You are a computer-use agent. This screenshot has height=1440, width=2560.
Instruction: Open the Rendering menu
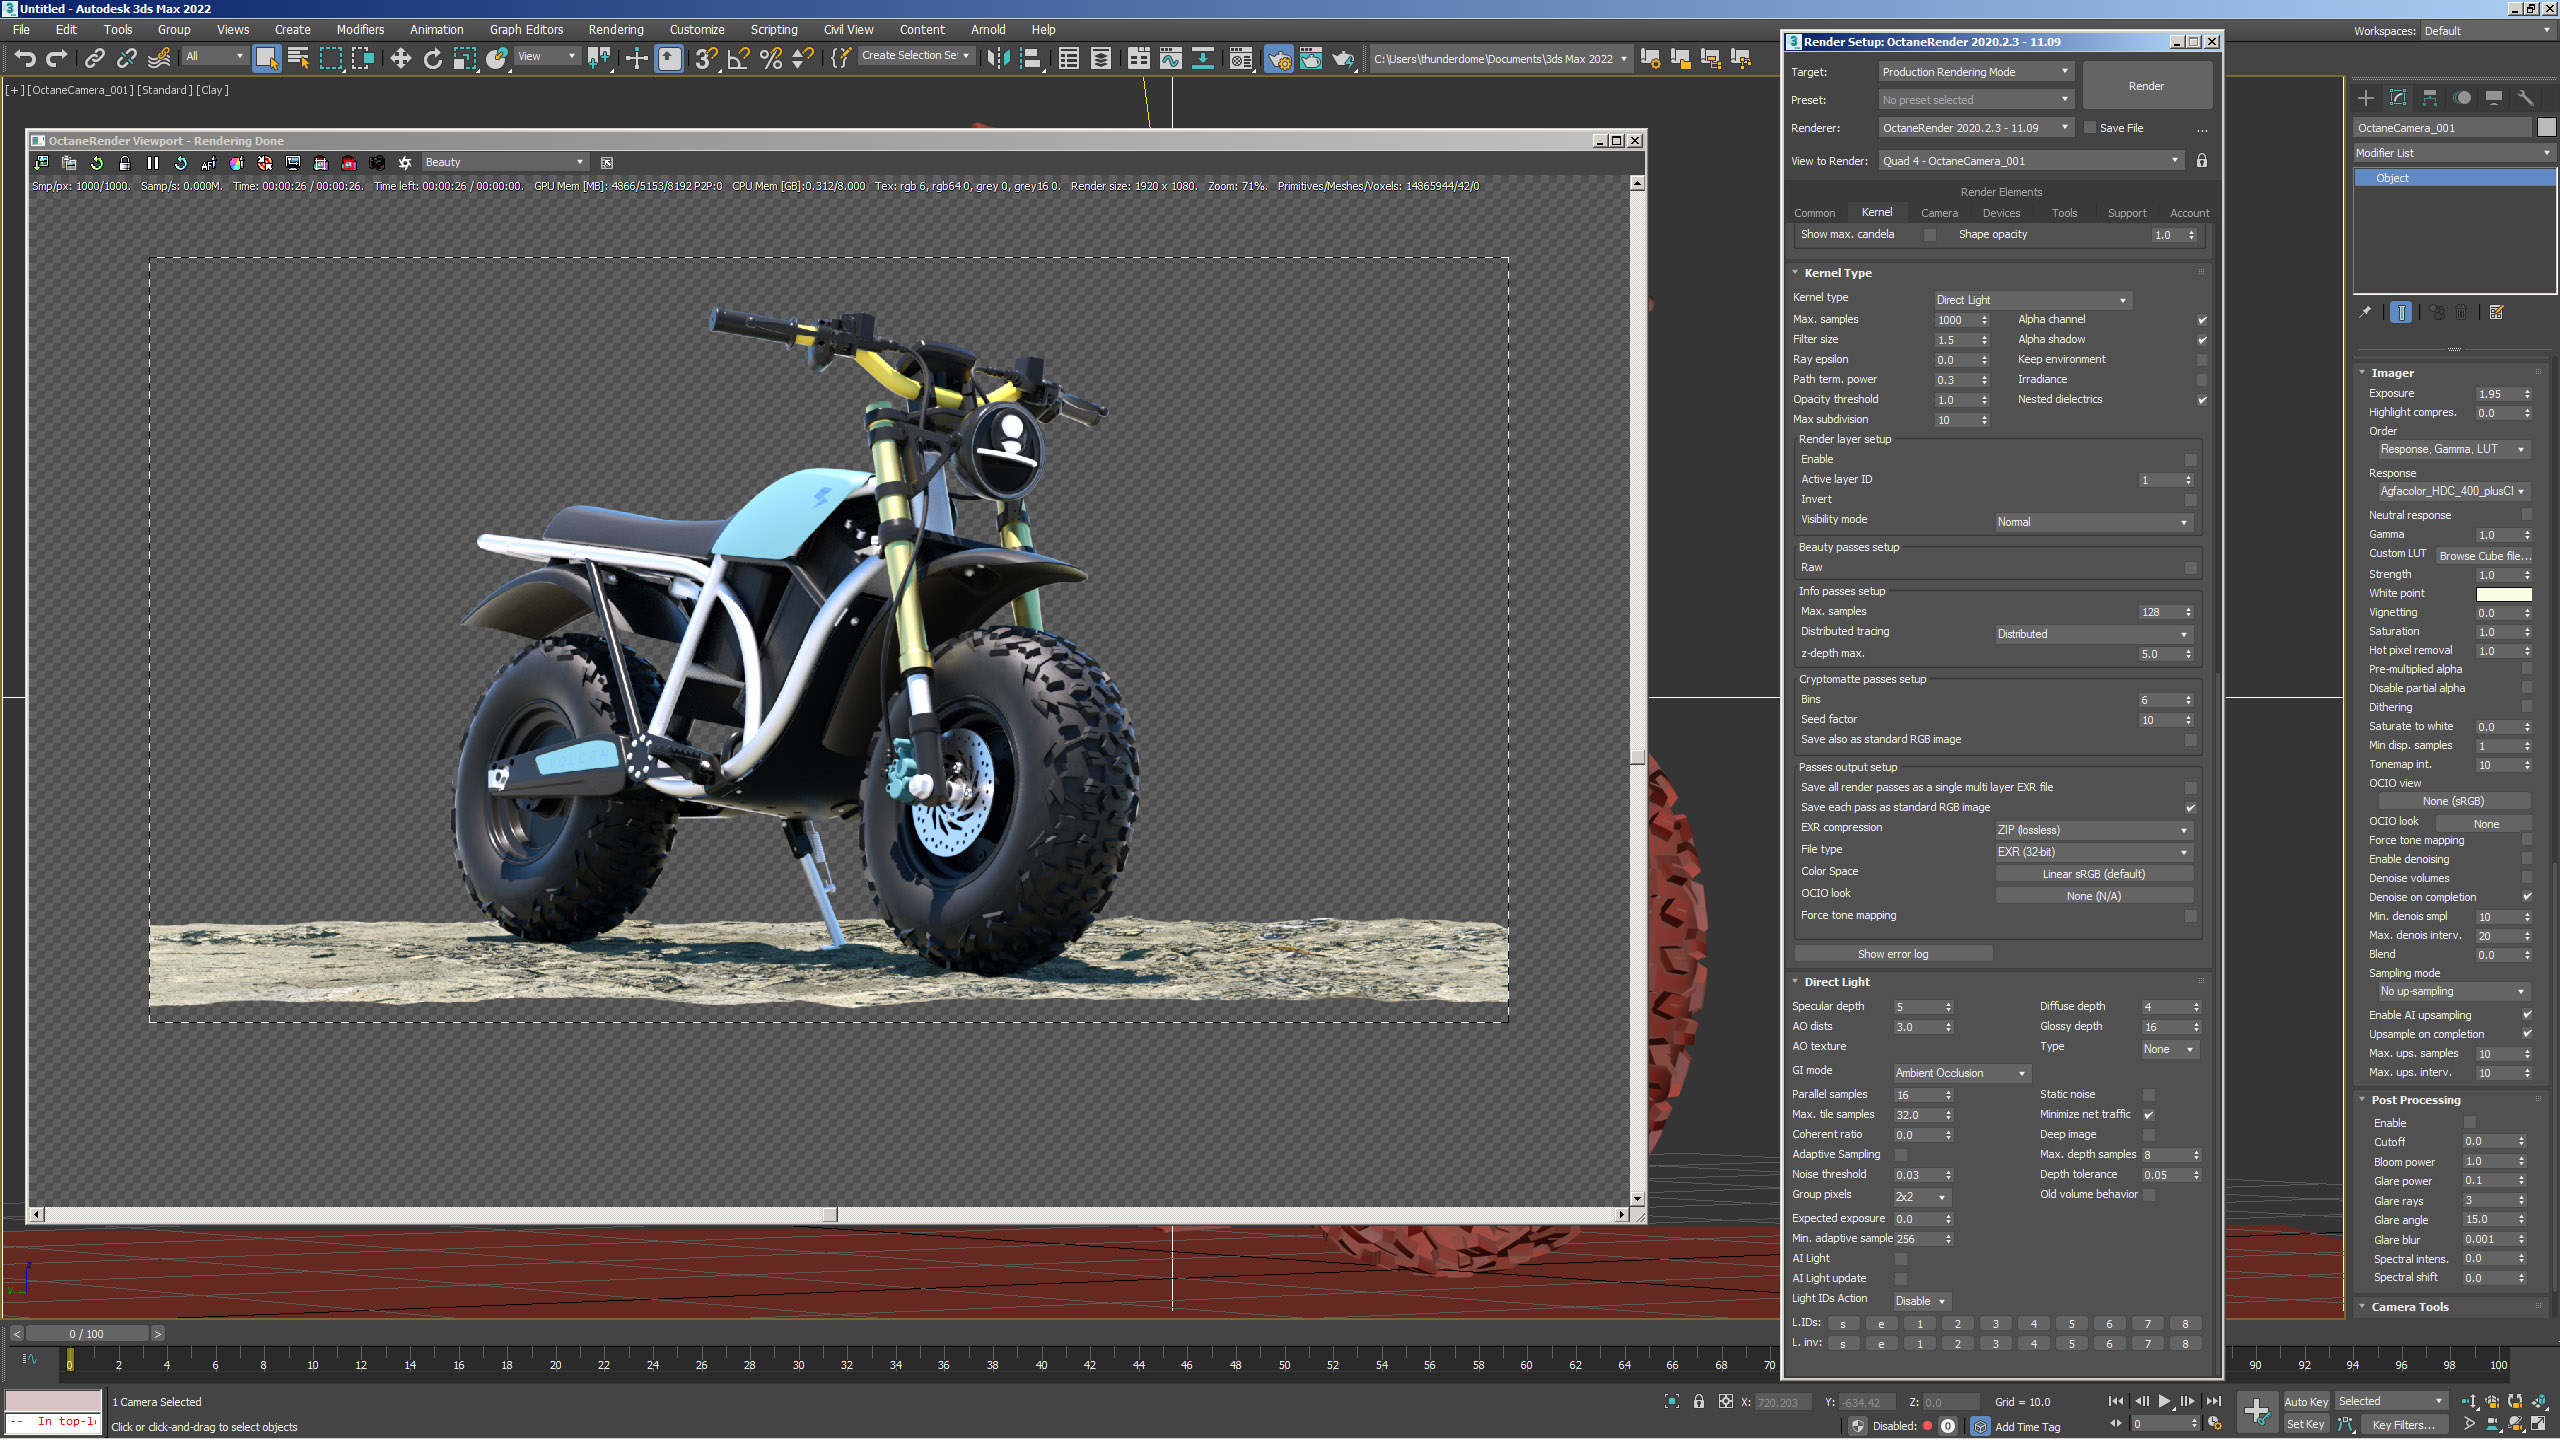615,30
